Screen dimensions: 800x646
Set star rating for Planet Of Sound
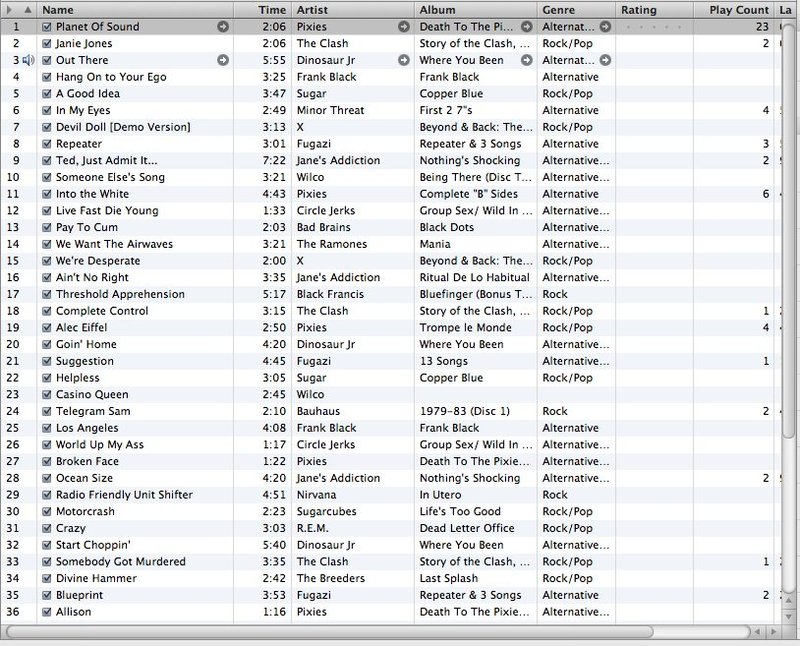(654, 27)
